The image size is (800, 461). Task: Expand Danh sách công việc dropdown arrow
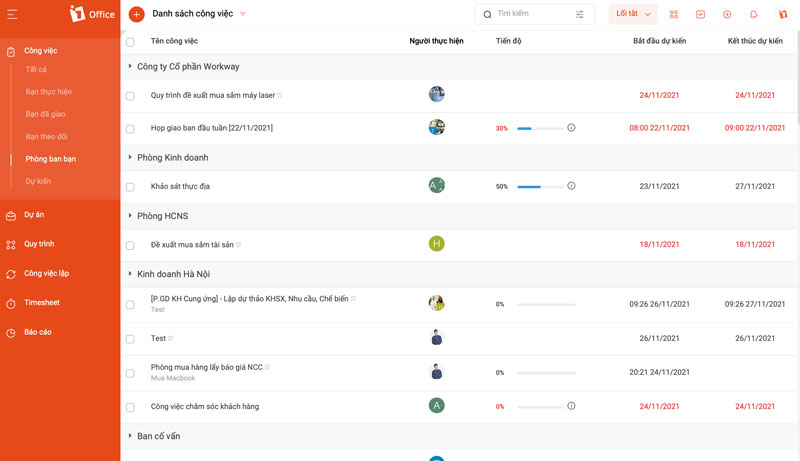(243, 14)
